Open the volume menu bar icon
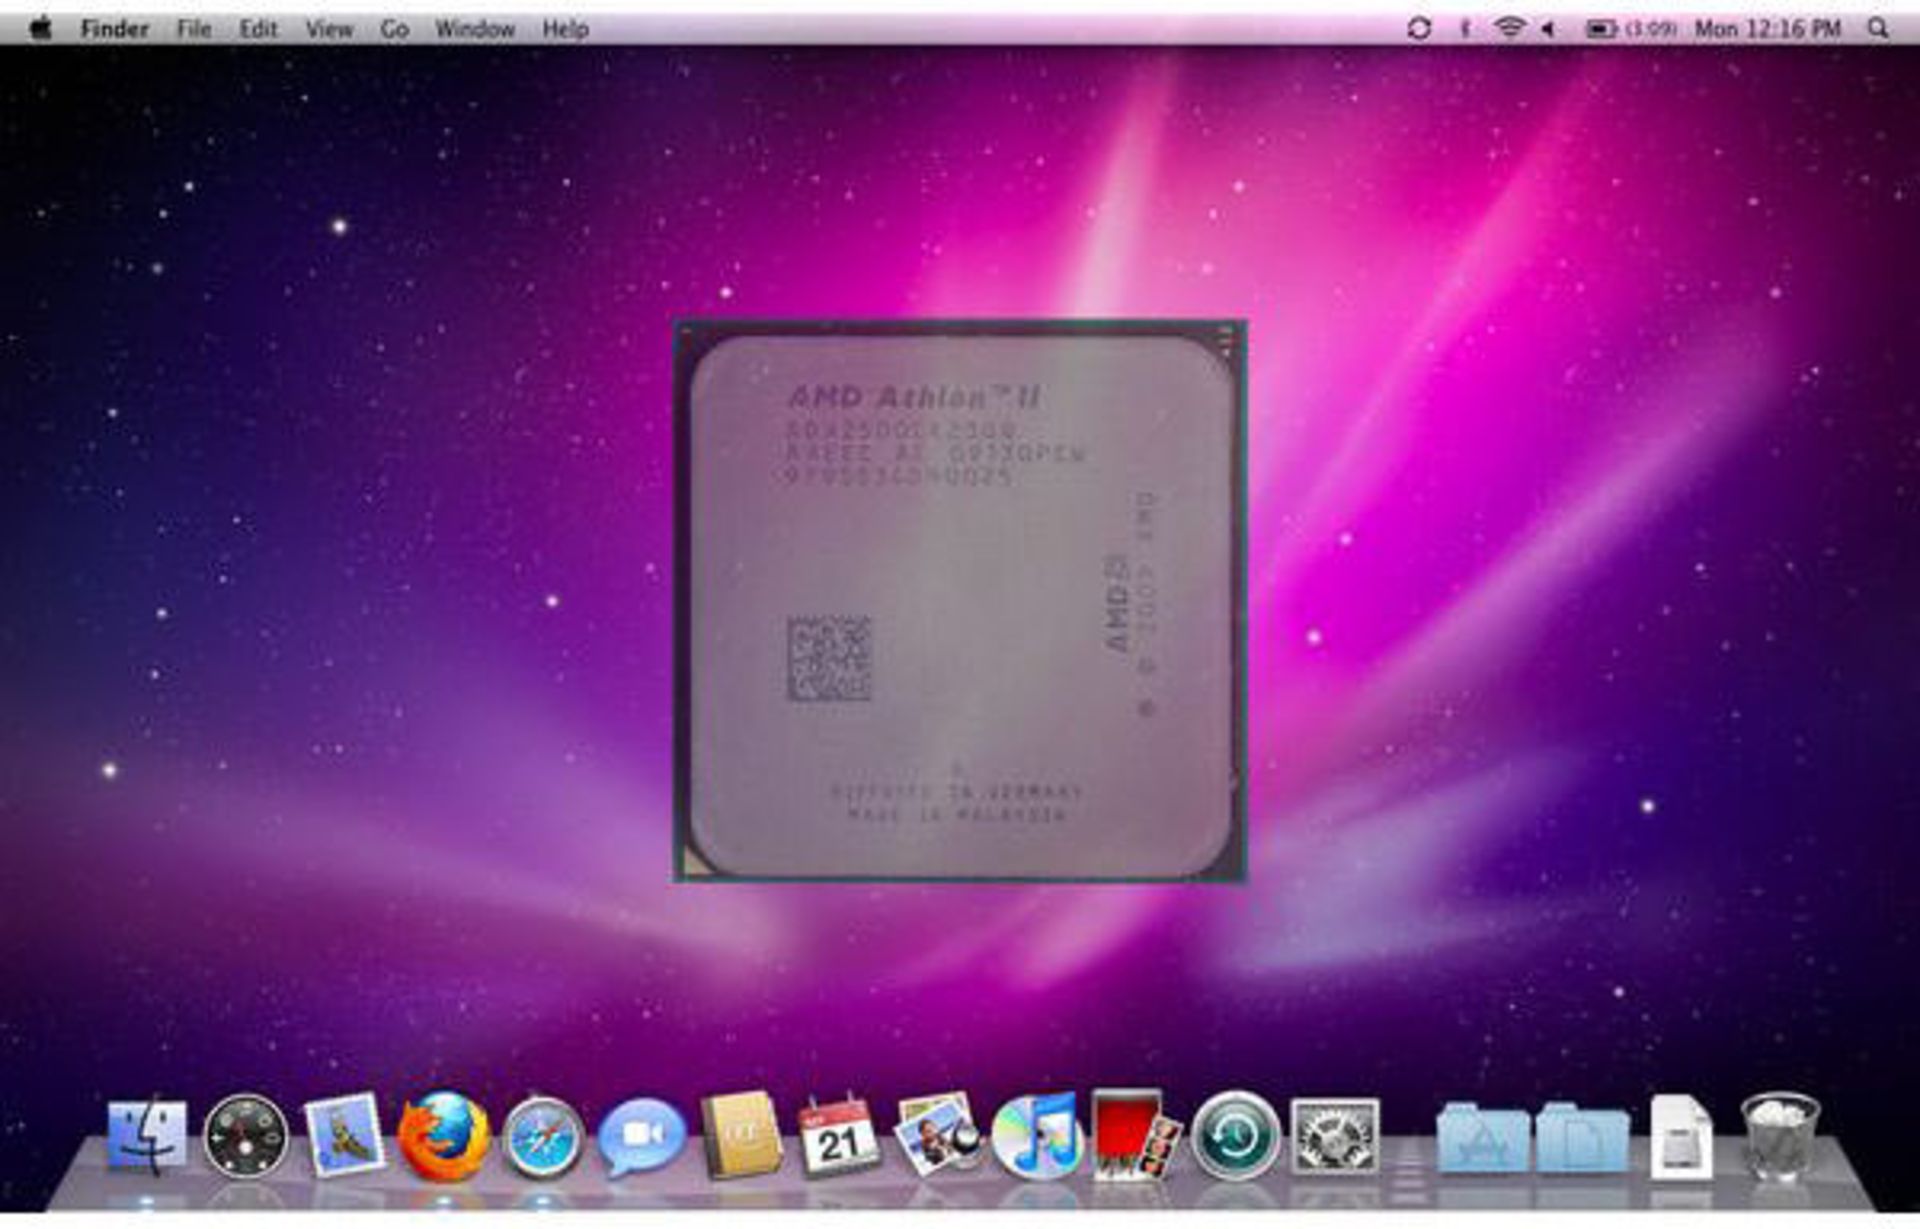1920x1229 pixels. 1549,29
